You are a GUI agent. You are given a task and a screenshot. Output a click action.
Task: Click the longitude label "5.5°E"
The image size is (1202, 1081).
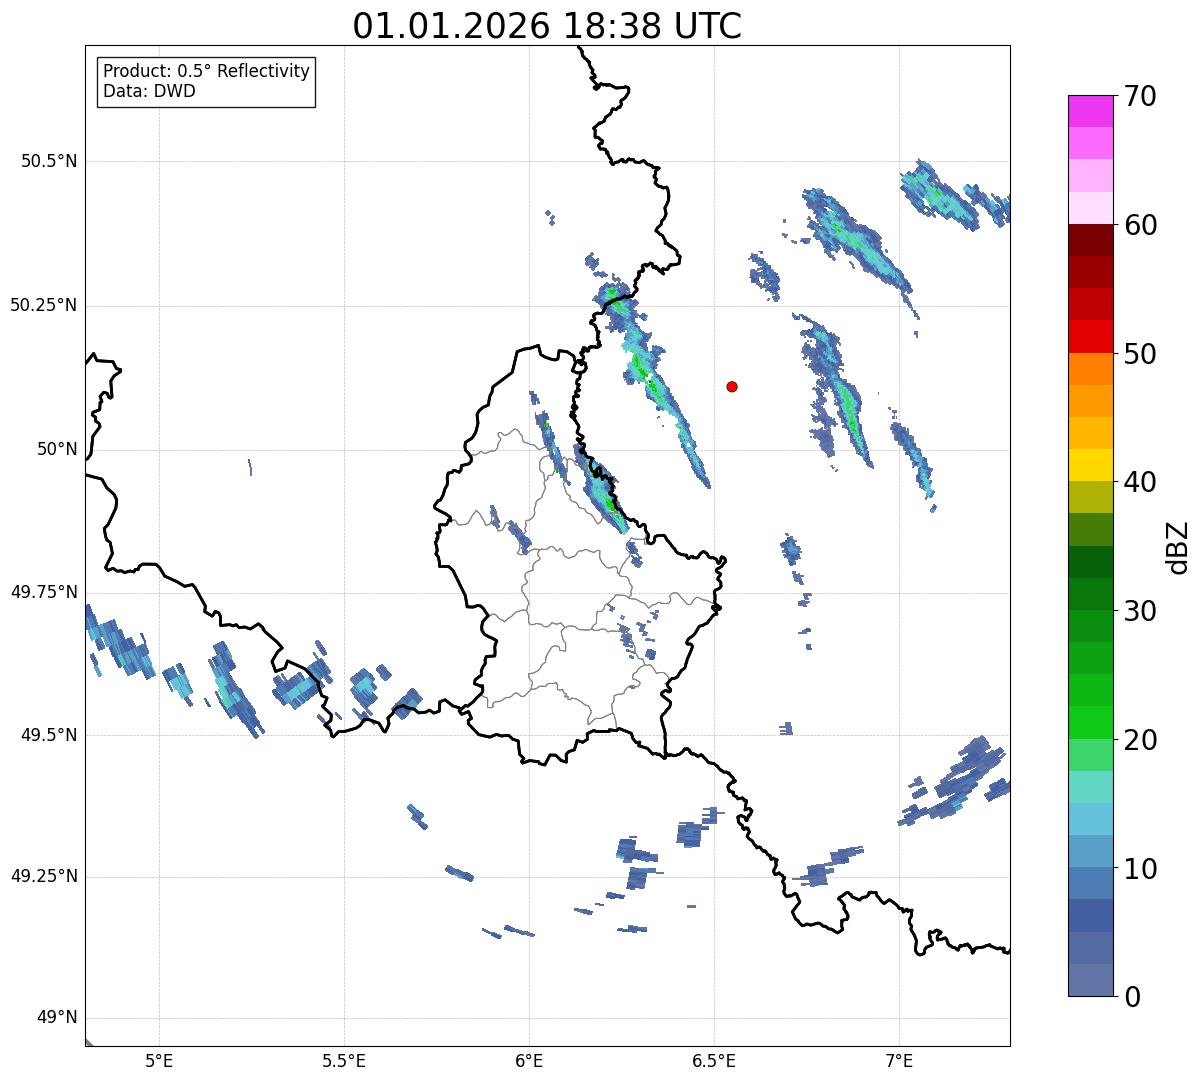click(344, 1060)
